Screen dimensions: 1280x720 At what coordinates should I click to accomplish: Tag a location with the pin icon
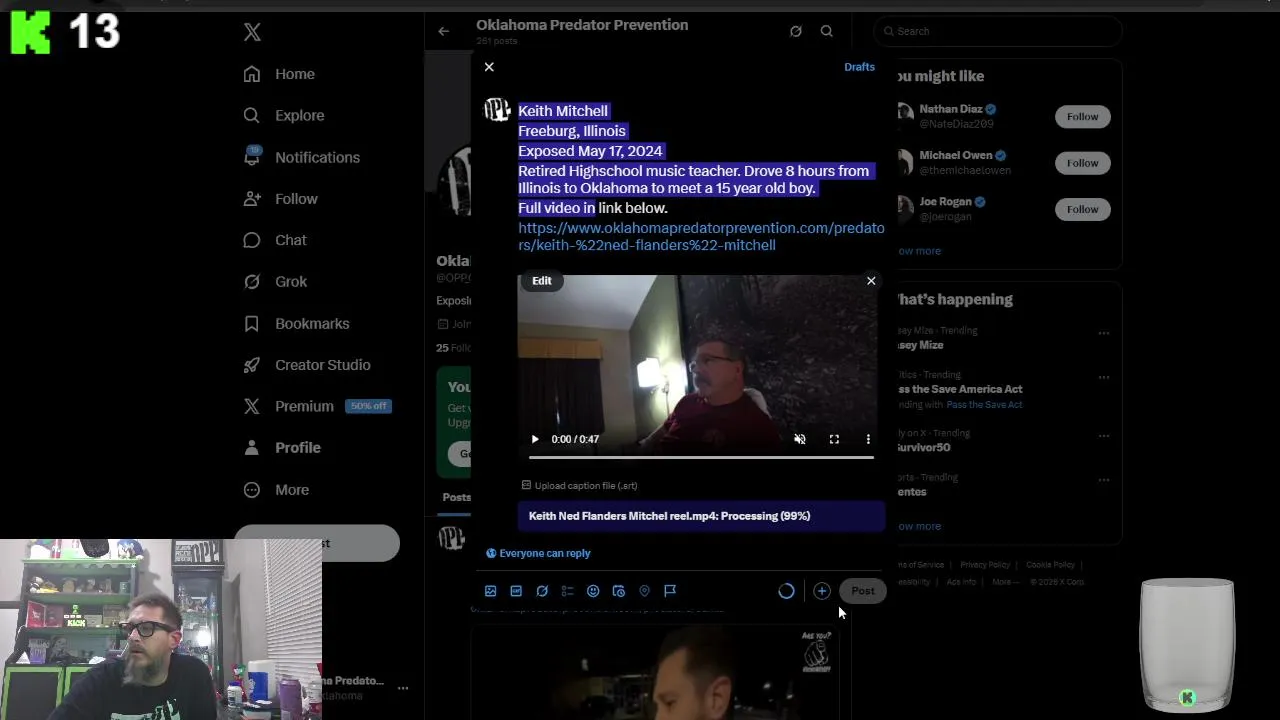click(x=644, y=591)
